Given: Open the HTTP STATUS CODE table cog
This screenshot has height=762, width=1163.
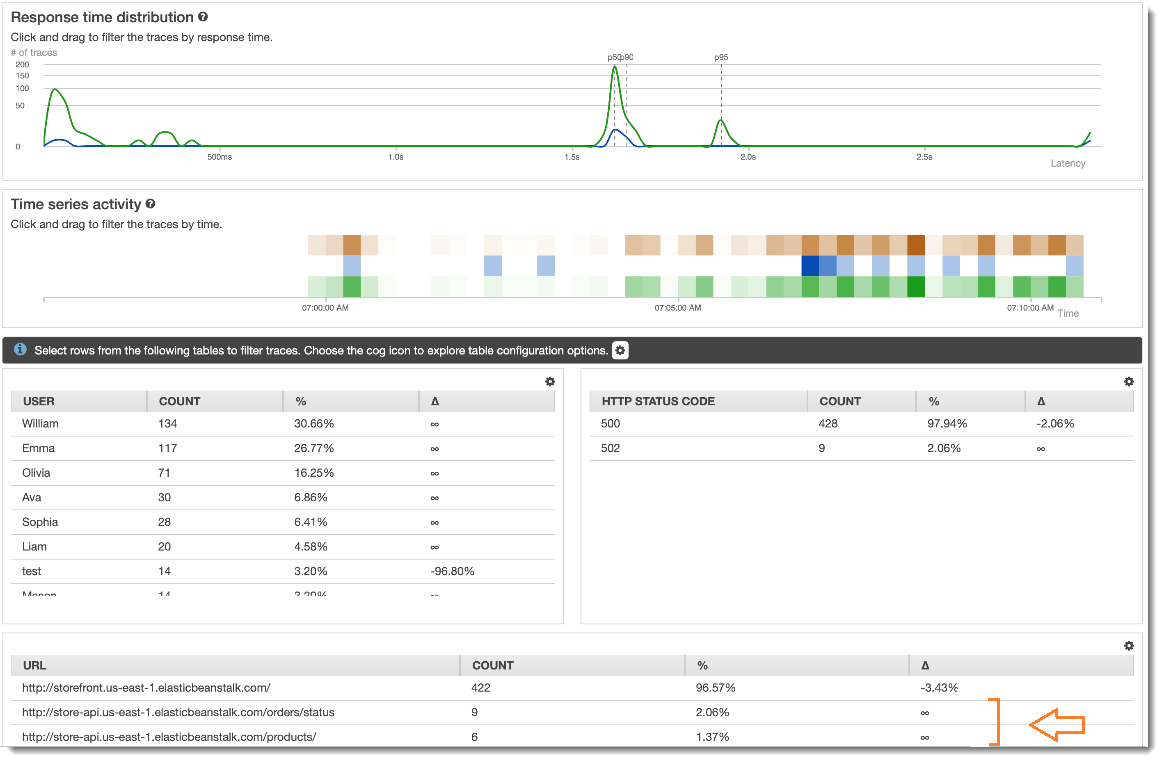Looking at the screenshot, I should point(1128,381).
